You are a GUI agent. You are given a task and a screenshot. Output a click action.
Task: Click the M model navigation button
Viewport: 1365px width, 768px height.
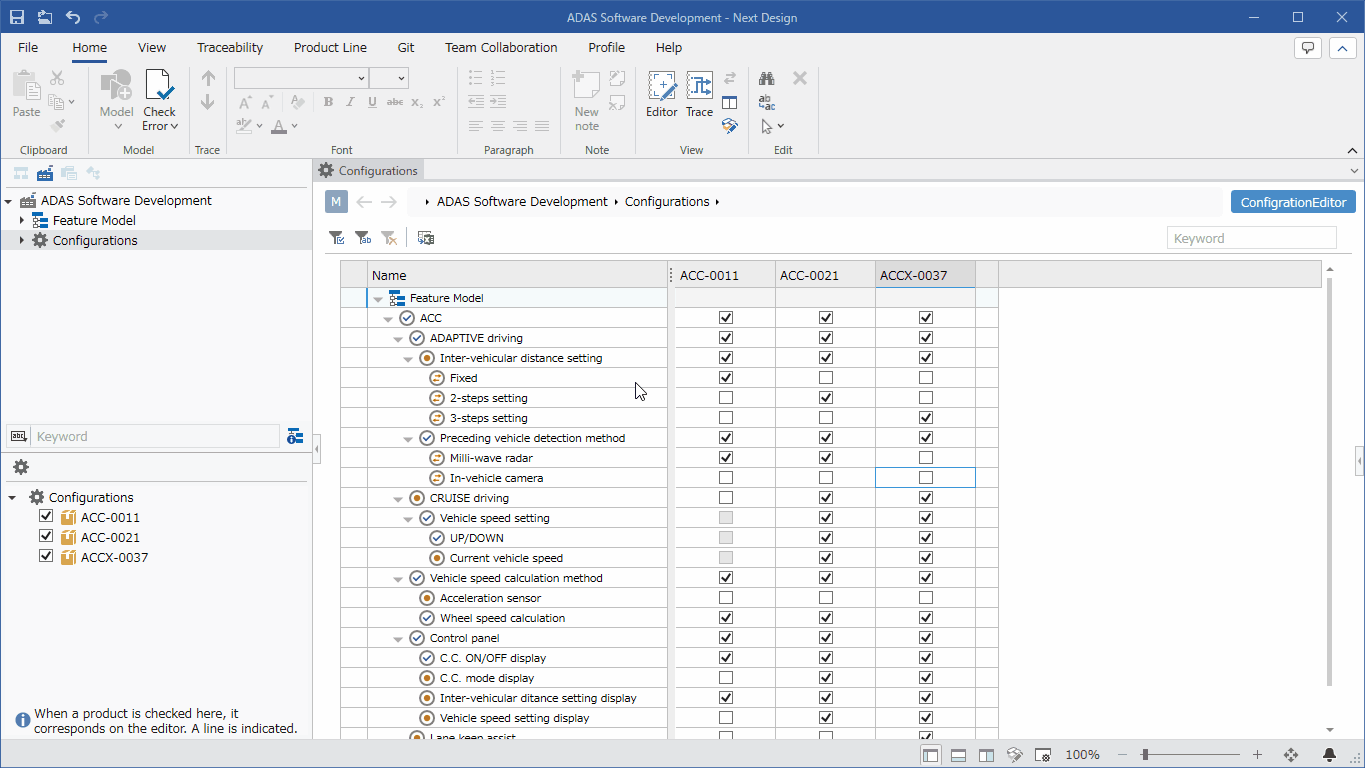point(336,201)
